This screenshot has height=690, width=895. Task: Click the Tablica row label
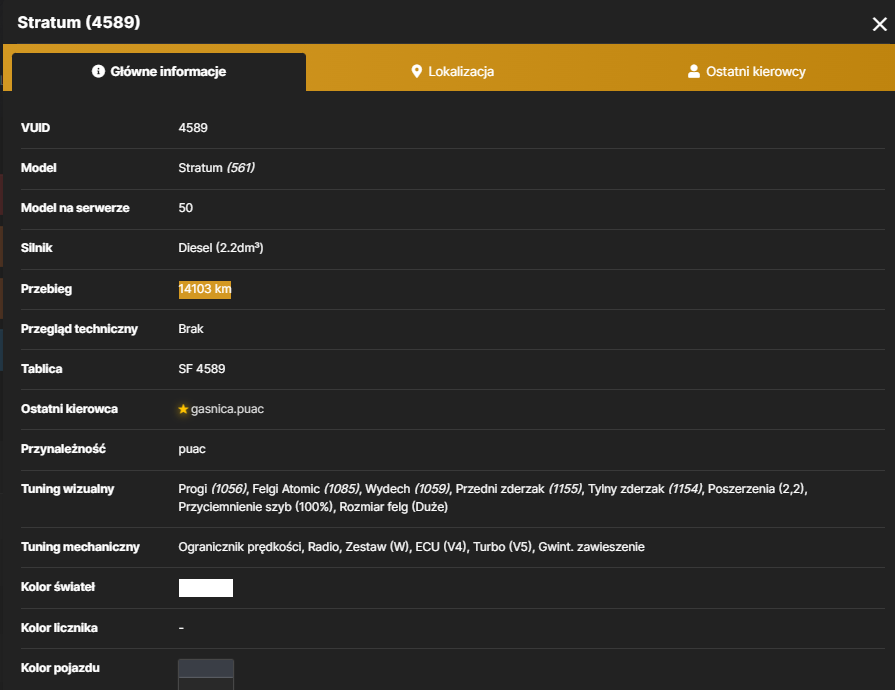click(x=42, y=369)
